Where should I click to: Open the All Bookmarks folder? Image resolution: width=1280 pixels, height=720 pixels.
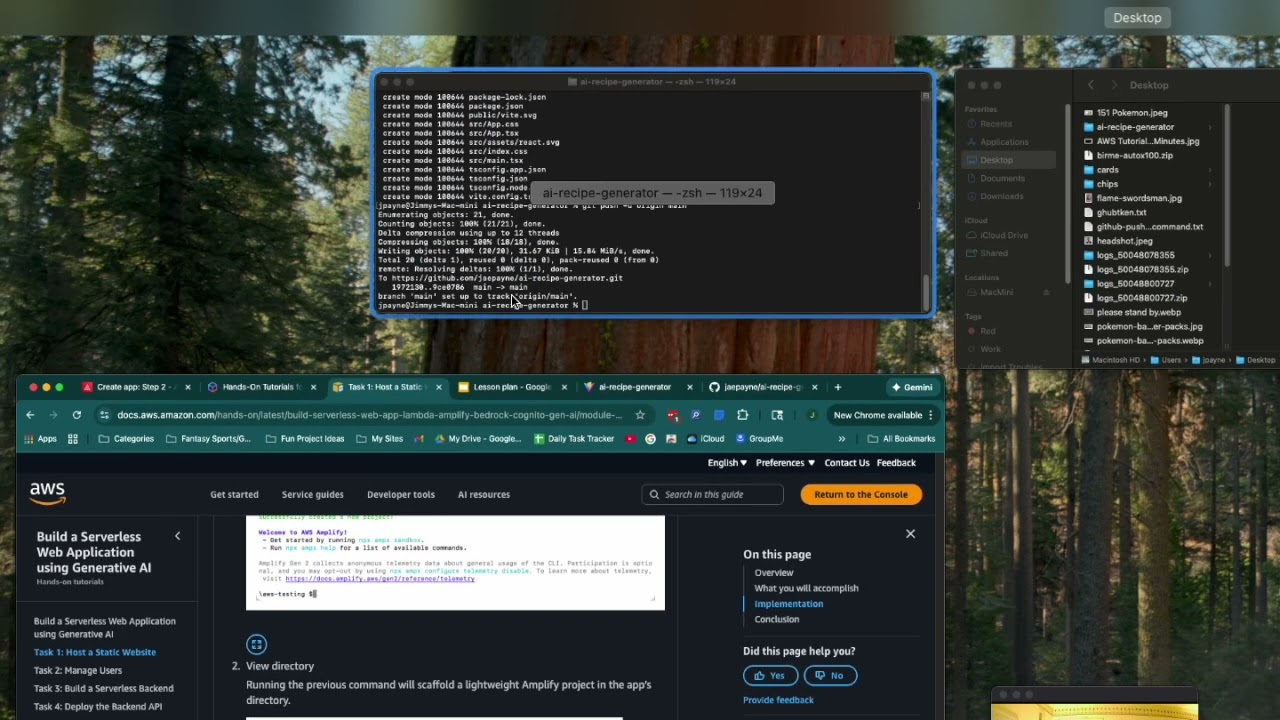901,439
